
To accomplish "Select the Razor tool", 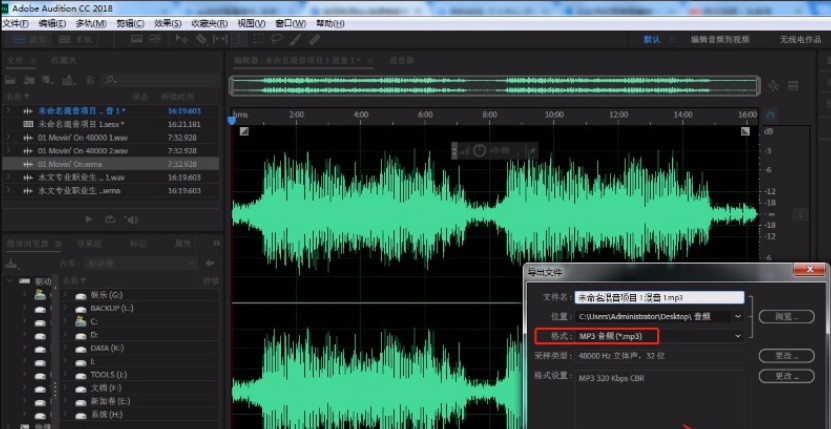I will (201, 39).
